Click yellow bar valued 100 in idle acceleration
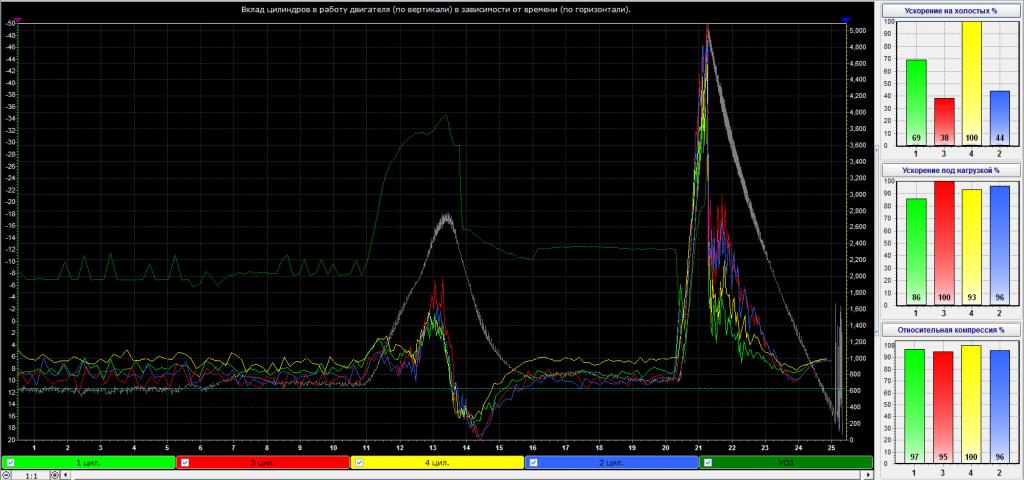The image size is (1024, 480). click(972, 83)
